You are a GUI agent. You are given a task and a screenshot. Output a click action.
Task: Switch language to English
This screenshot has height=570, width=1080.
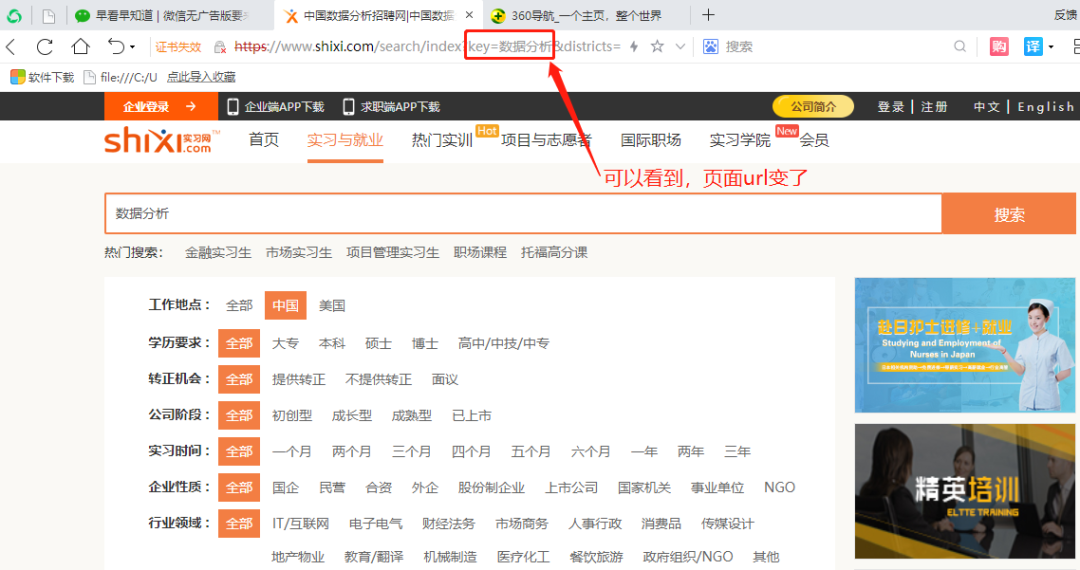coord(1046,107)
